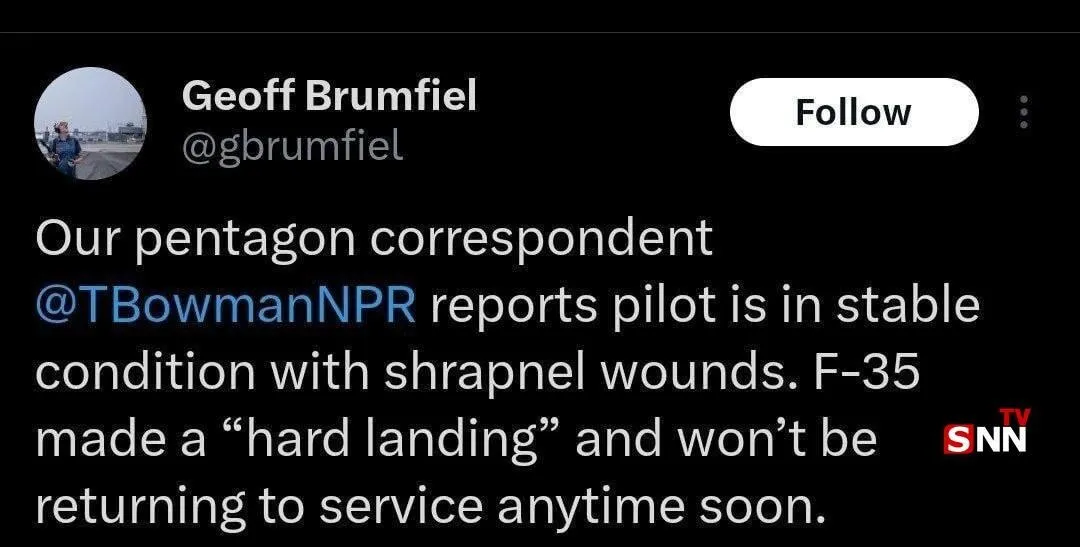Open the @TBowmanNPR mention link
Screen dimensions: 1080x547
(225, 305)
